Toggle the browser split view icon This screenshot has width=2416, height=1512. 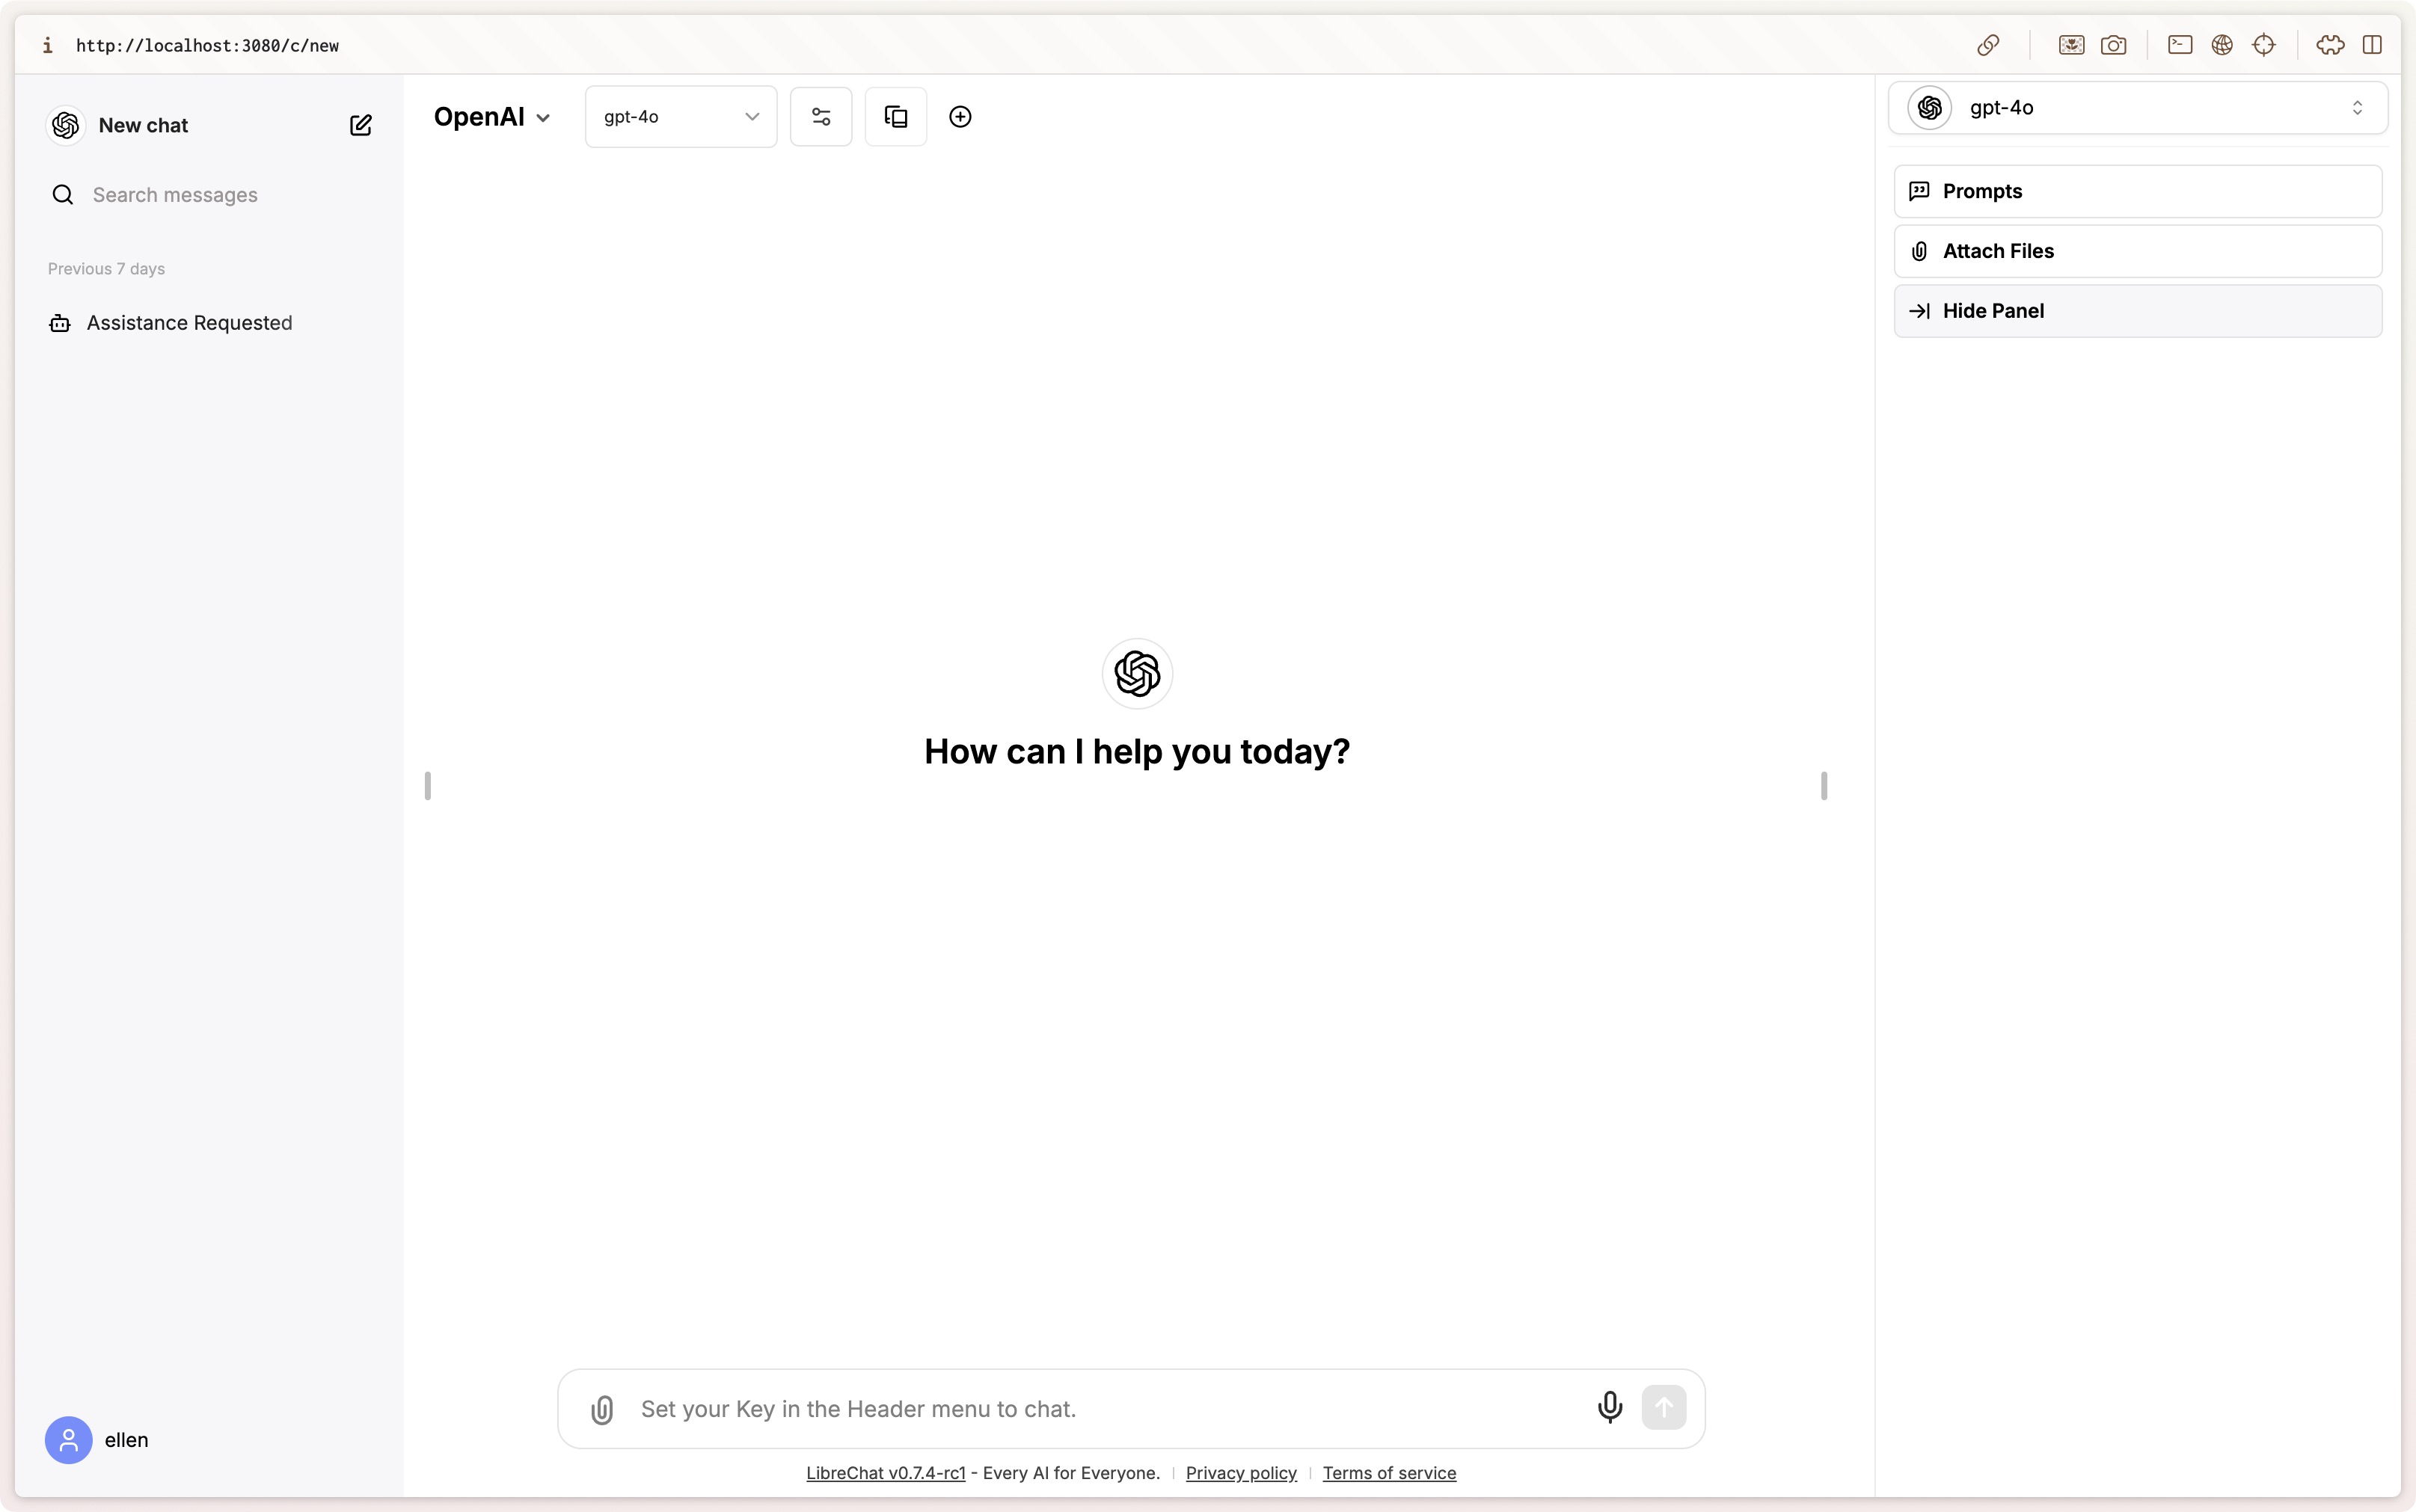click(x=2372, y=45)
